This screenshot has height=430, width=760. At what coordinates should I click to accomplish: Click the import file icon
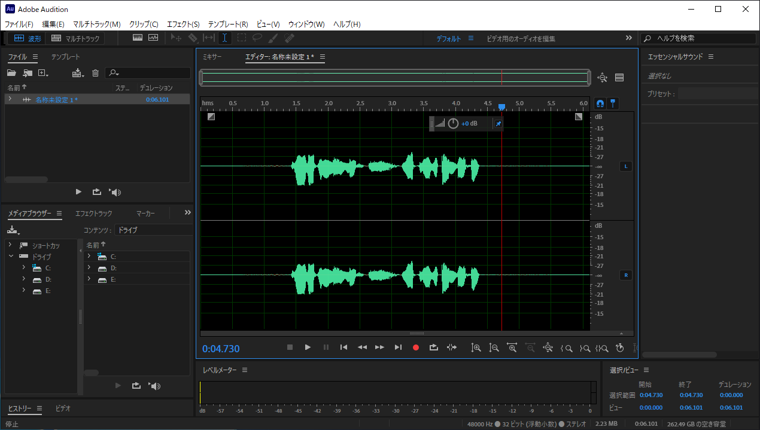point(28,73)
